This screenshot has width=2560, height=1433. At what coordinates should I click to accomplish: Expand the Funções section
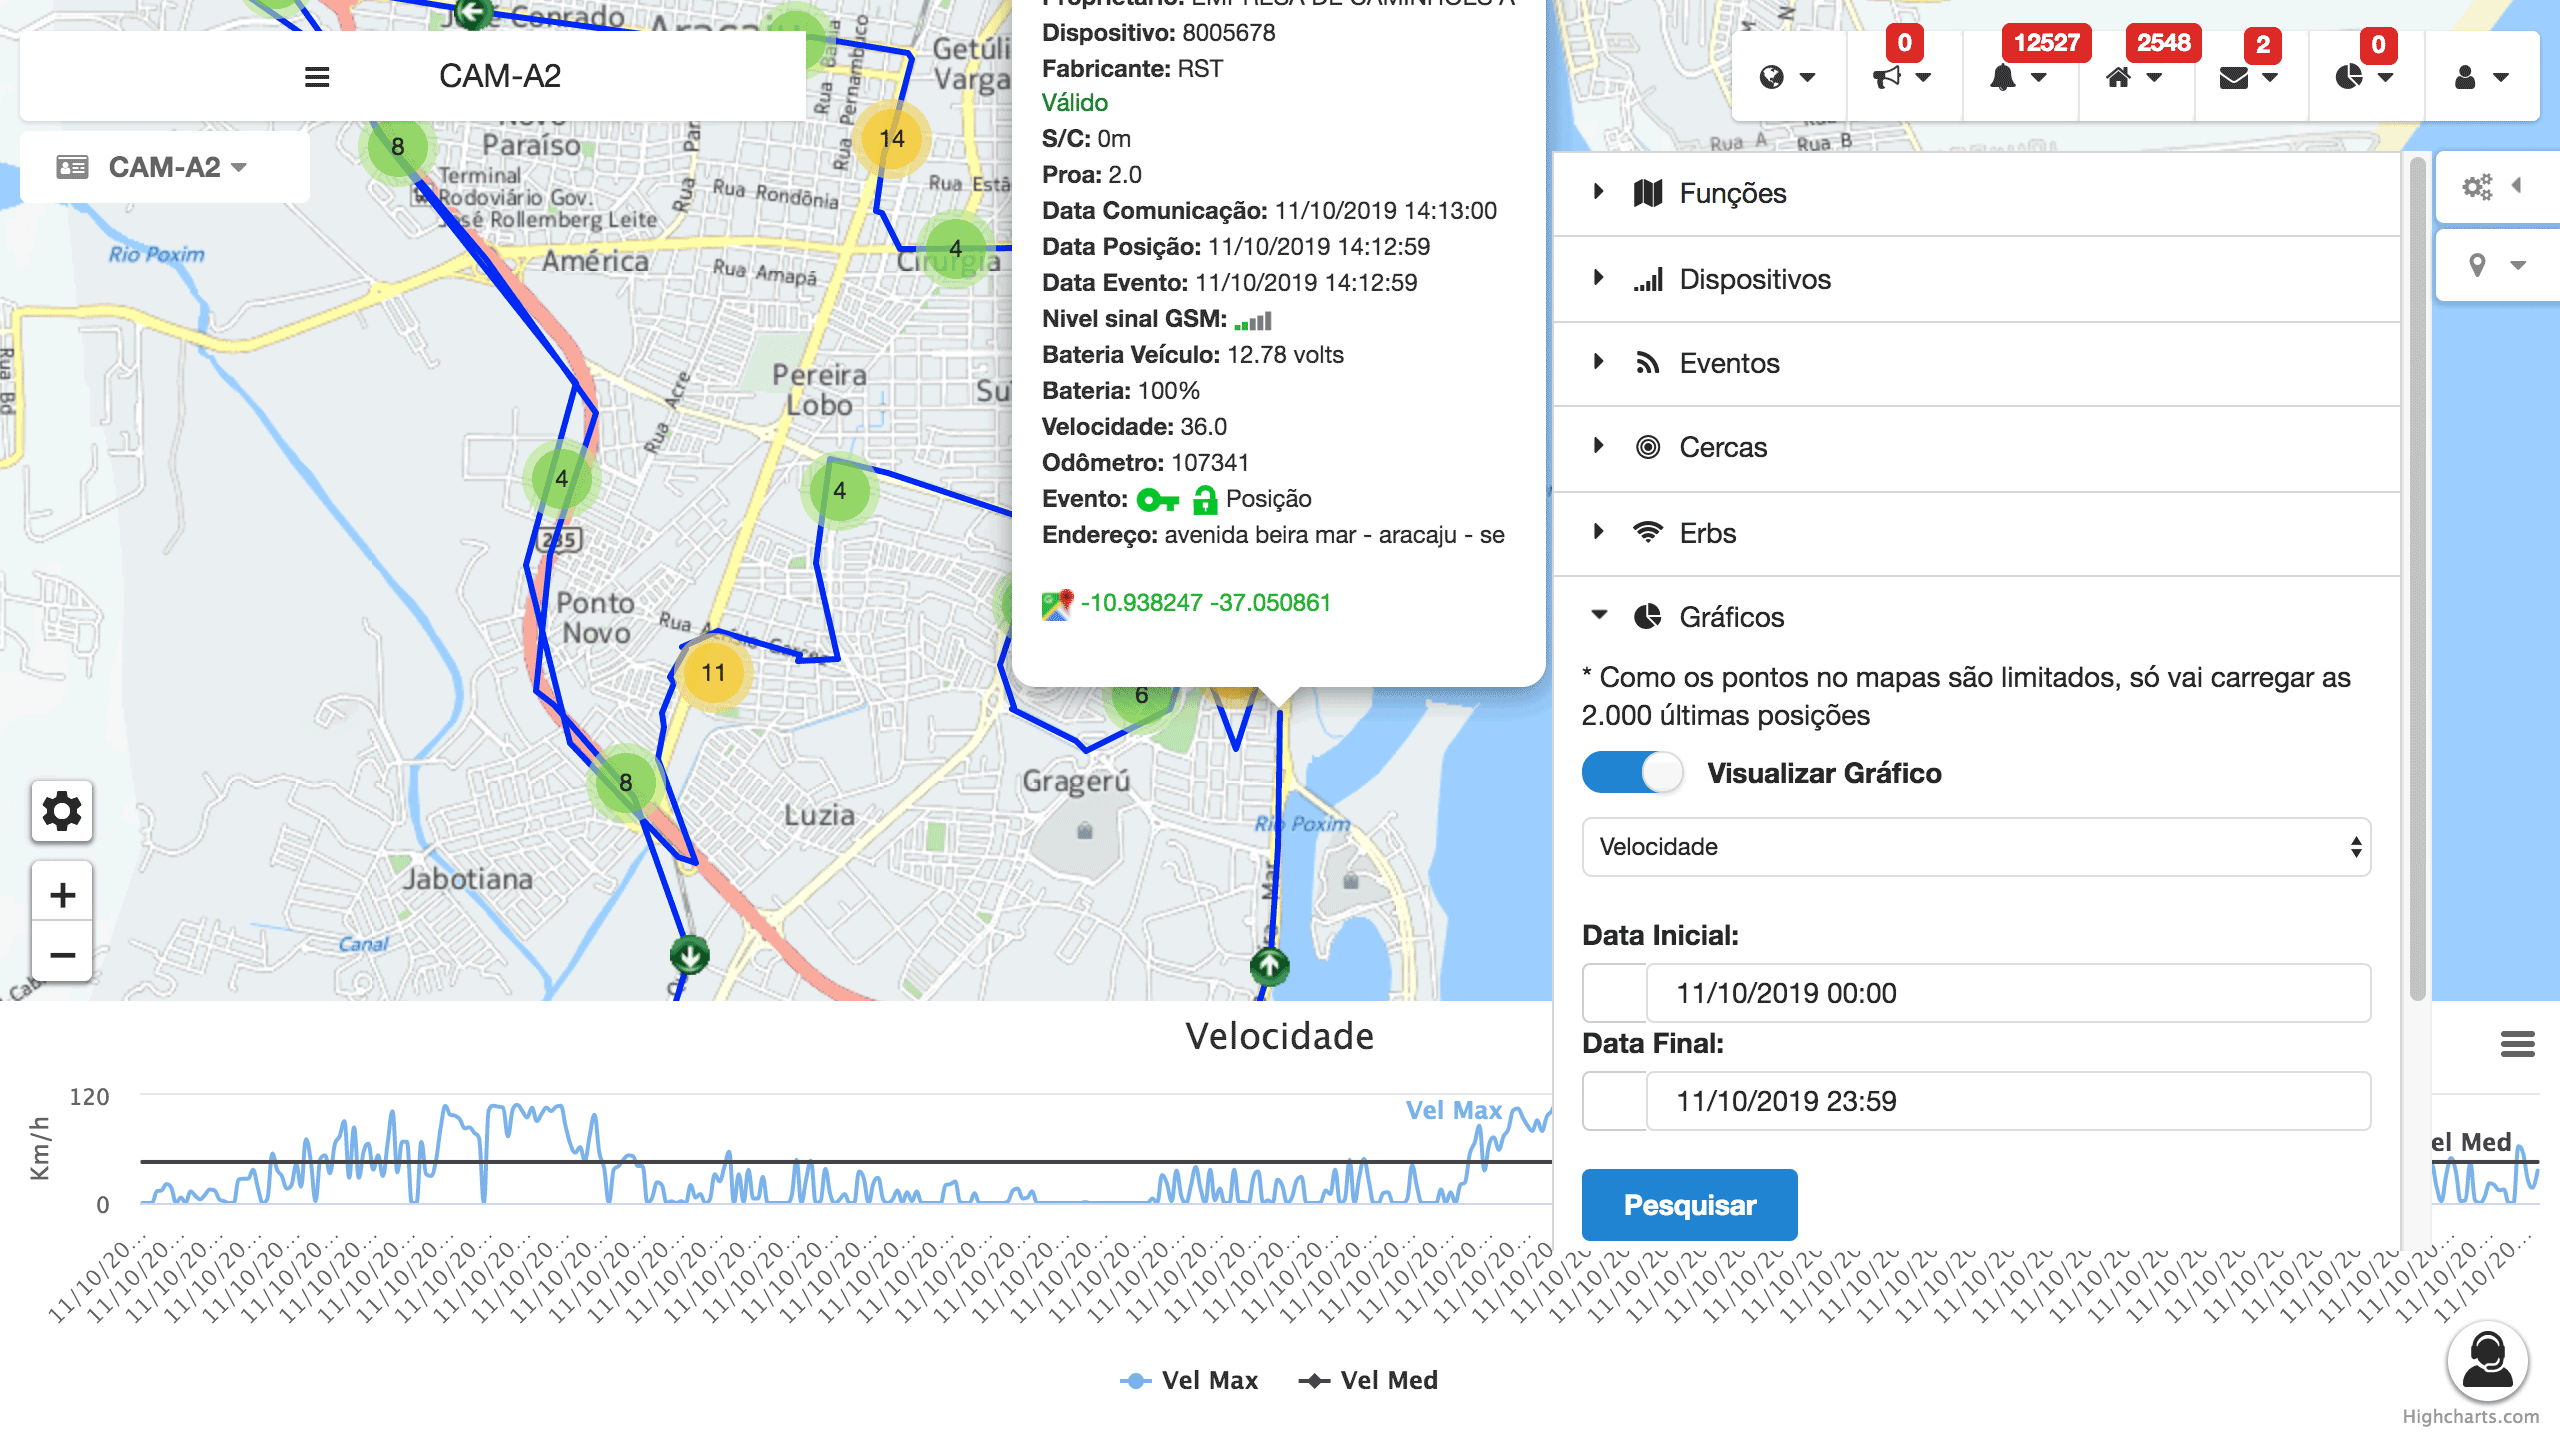tap(1977, 193)
